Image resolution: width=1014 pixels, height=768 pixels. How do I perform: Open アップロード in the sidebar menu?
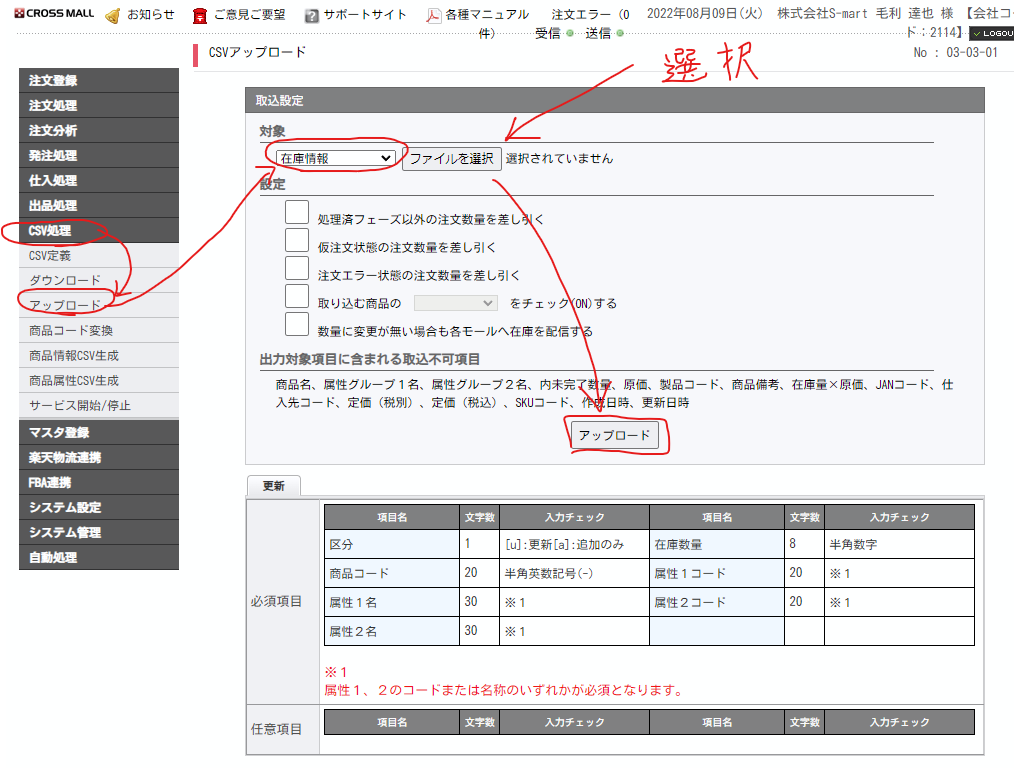65,305
